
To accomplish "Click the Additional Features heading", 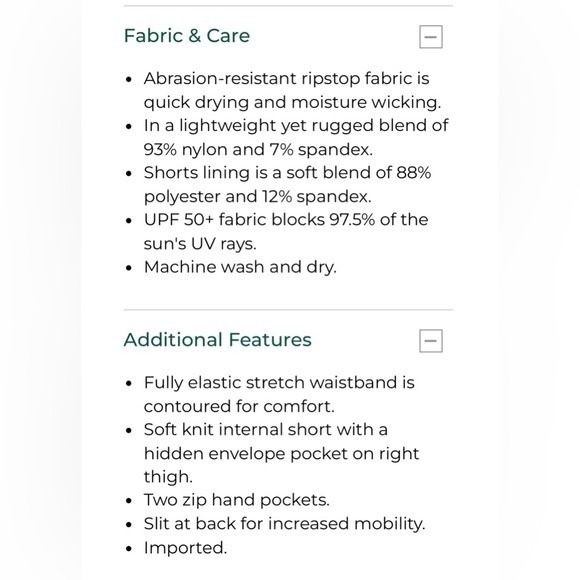I will point(218,340).
